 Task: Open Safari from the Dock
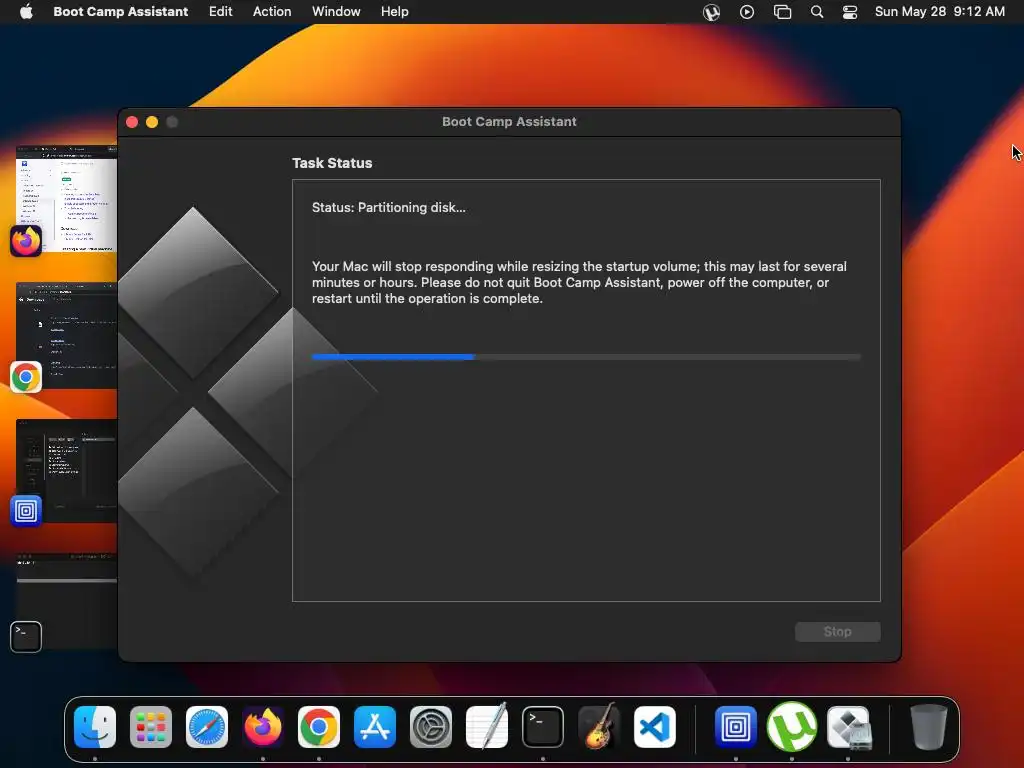207,727
